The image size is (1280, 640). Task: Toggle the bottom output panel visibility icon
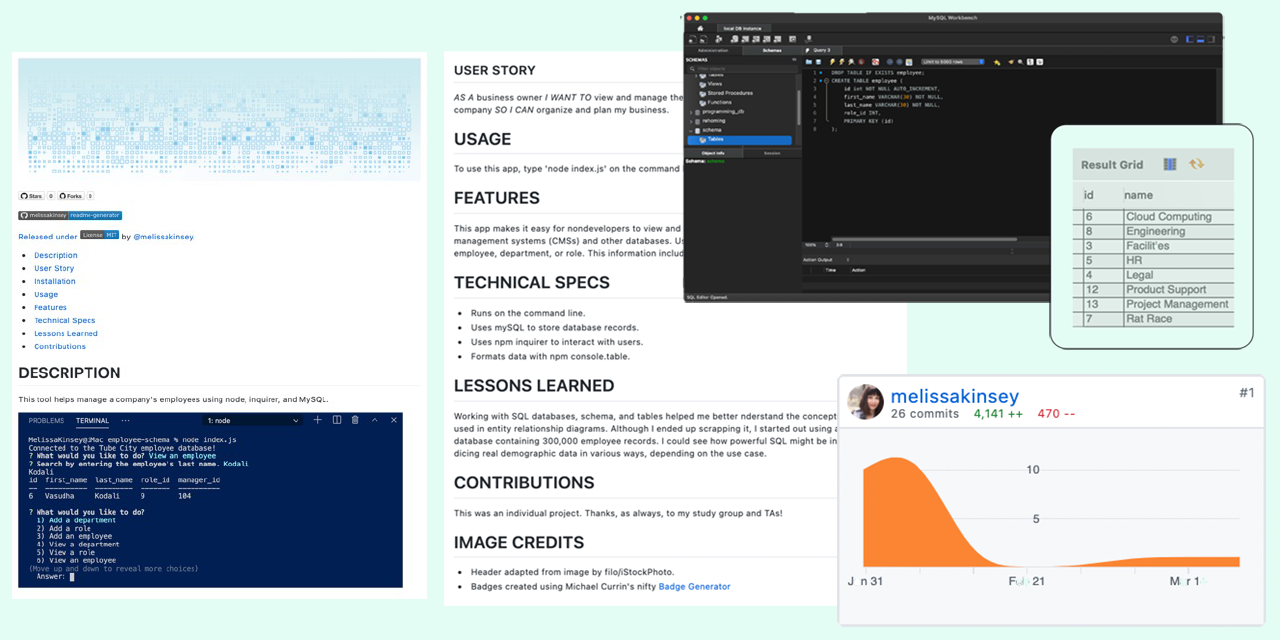(x=1200, y=39)
